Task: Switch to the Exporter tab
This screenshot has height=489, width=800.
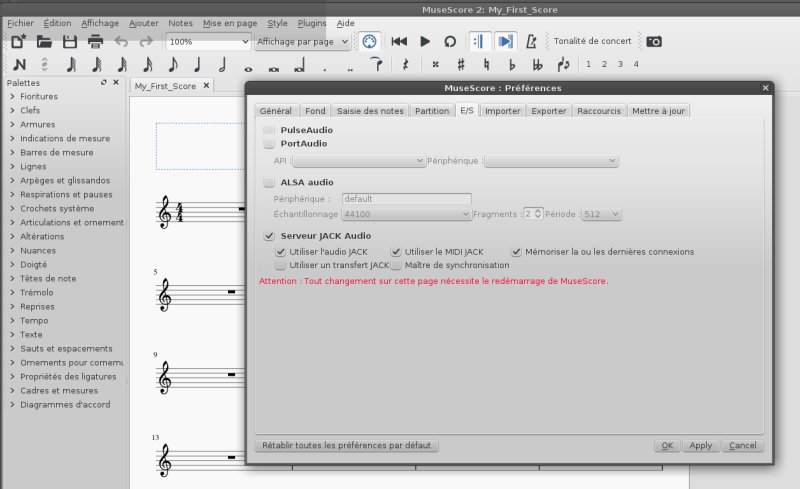Action: coord(548,111)
